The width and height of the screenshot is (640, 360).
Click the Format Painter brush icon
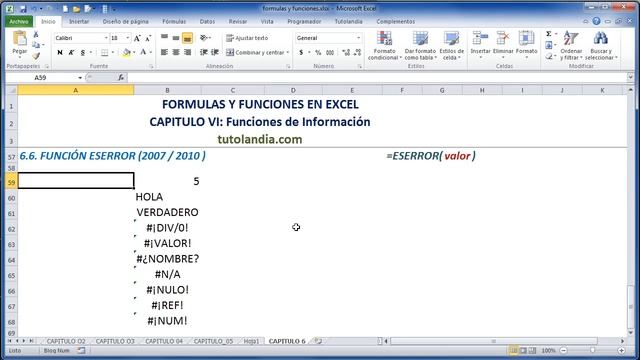(x=36, y=56)
